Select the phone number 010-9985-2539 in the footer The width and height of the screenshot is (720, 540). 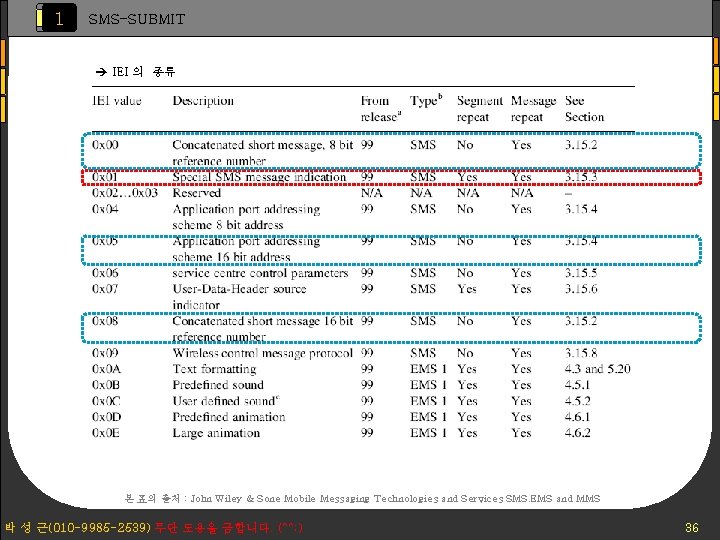(99, 527)
